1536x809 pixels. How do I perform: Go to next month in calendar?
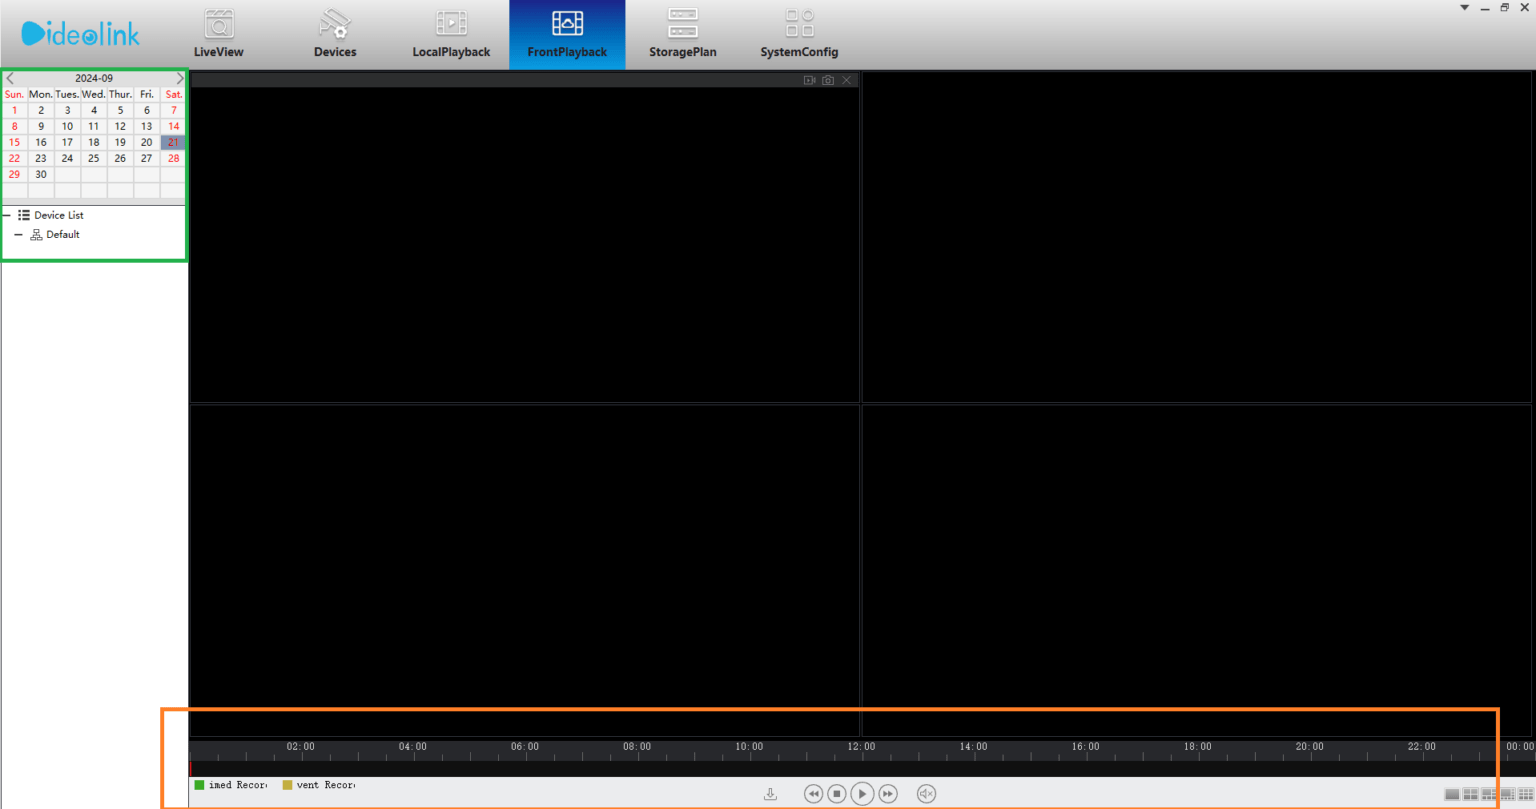pyautogui.click(x=180, y=78)
